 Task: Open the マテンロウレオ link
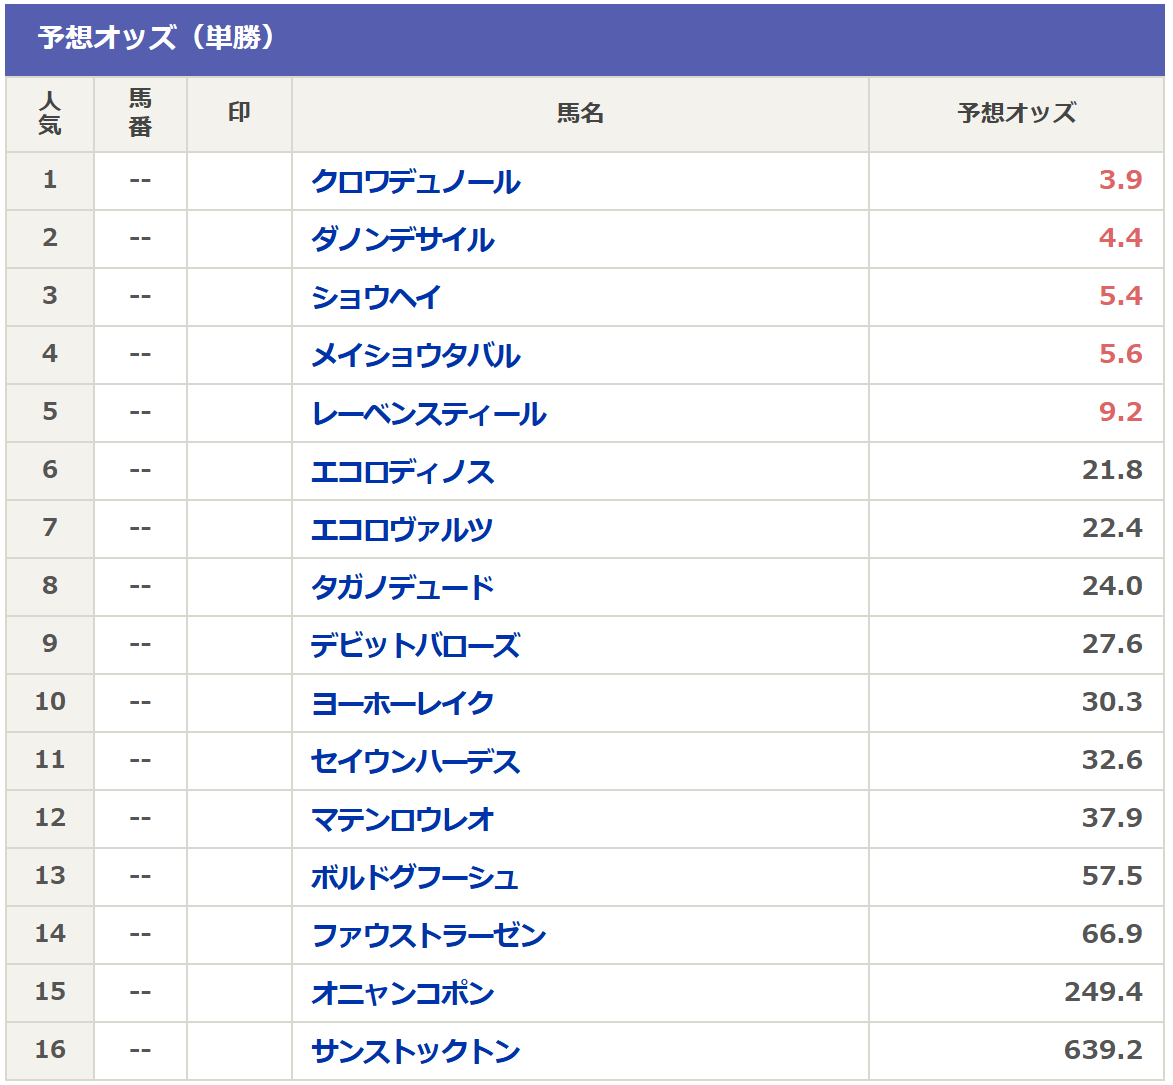(402, 819)
